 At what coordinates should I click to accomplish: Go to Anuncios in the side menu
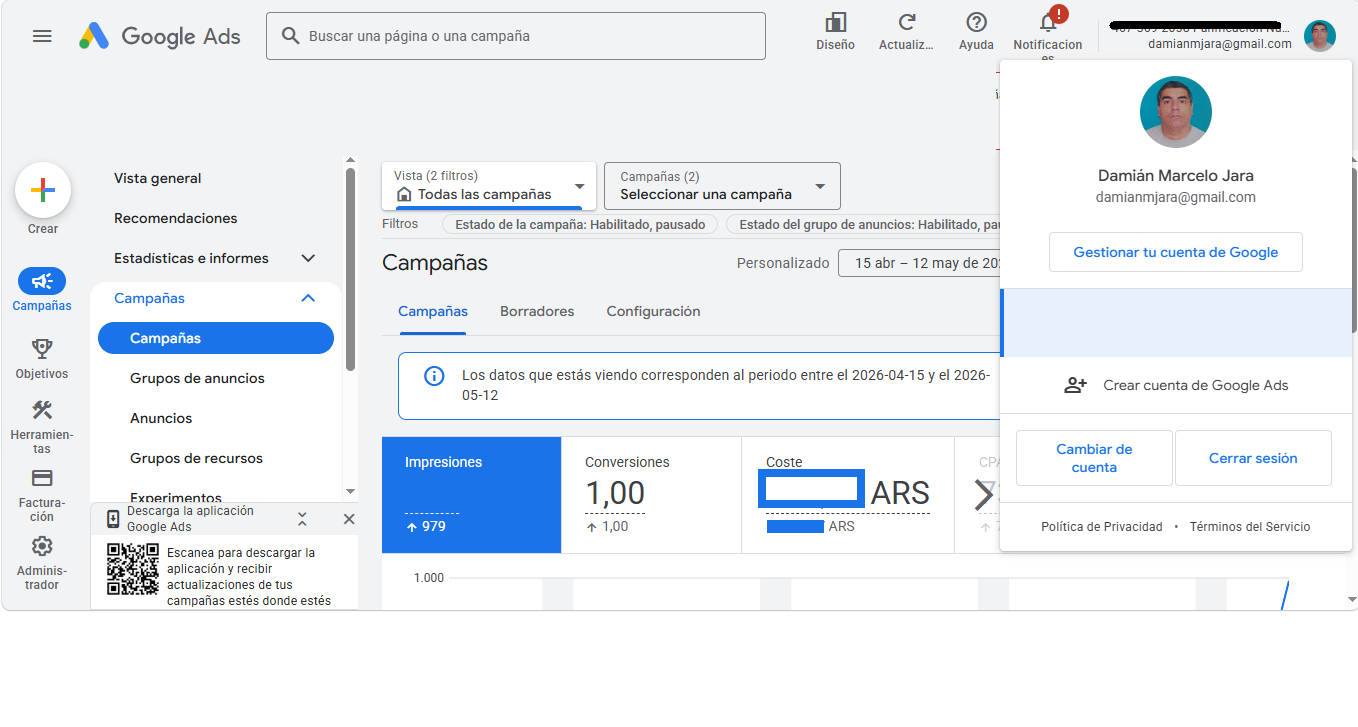(161, 418)
